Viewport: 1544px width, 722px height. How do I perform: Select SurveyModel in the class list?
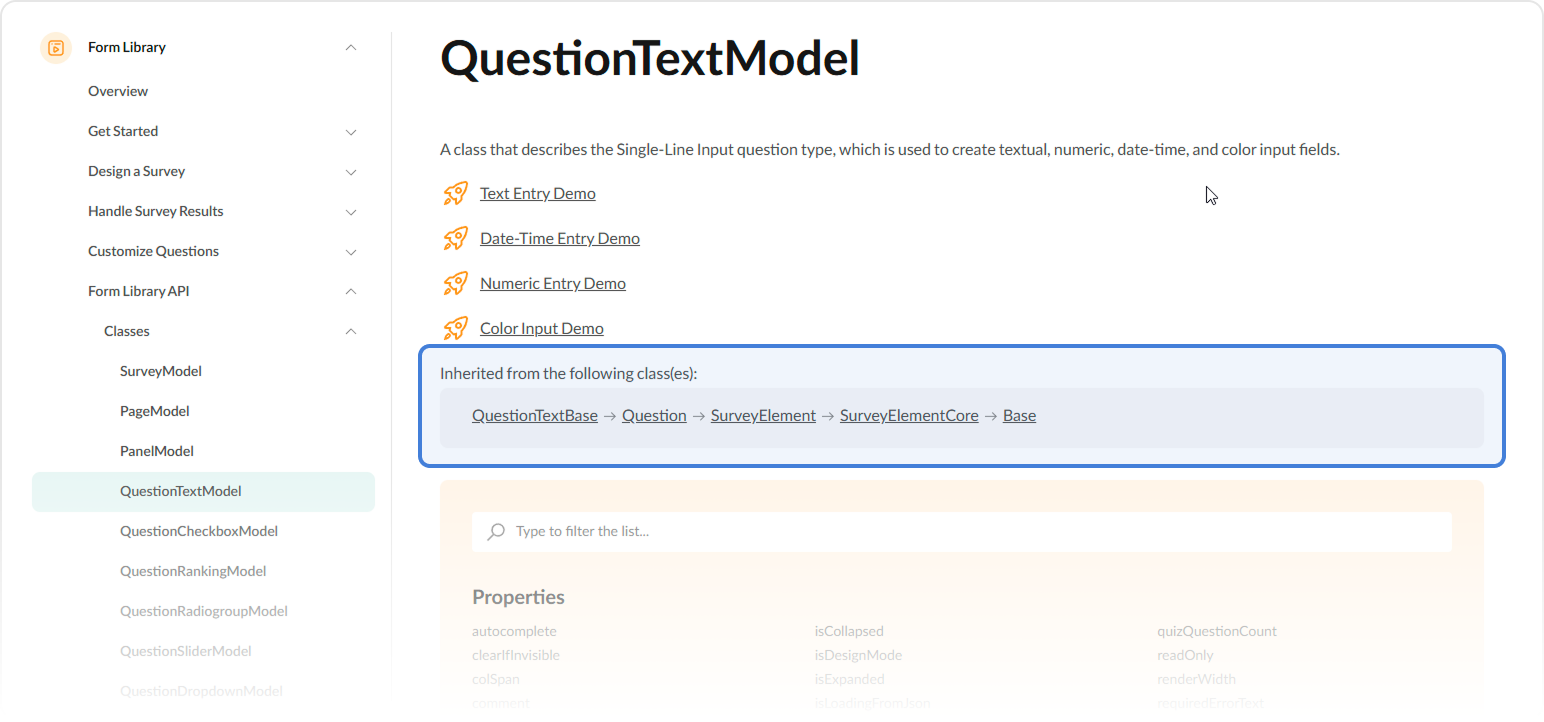[160, 371]
